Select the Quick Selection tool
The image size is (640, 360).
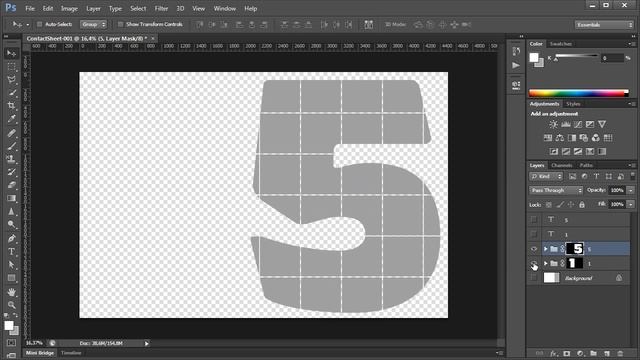pyautogui.click(x=11, y=93)
